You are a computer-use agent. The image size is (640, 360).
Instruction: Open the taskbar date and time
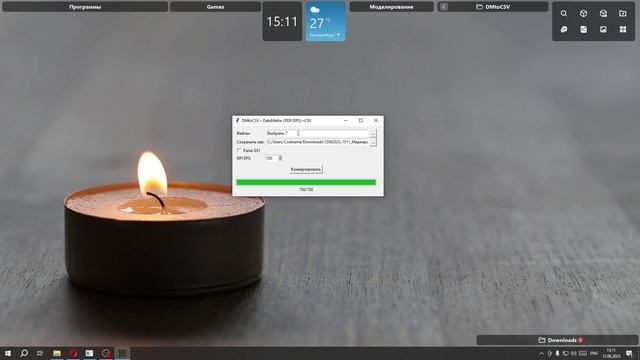point(611,353)
